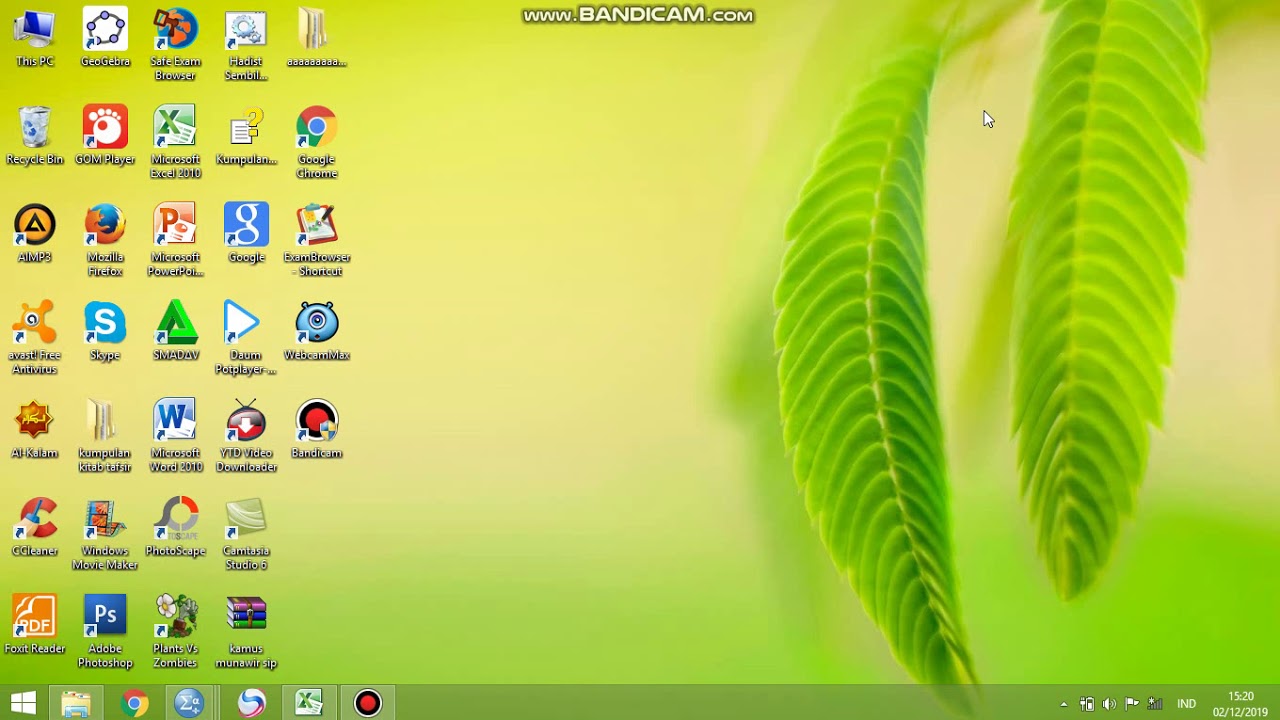Open the aaaaaaaaa... folder on the desktop
The width and height of the screenshot is (1280, 720).
(316, 38)
